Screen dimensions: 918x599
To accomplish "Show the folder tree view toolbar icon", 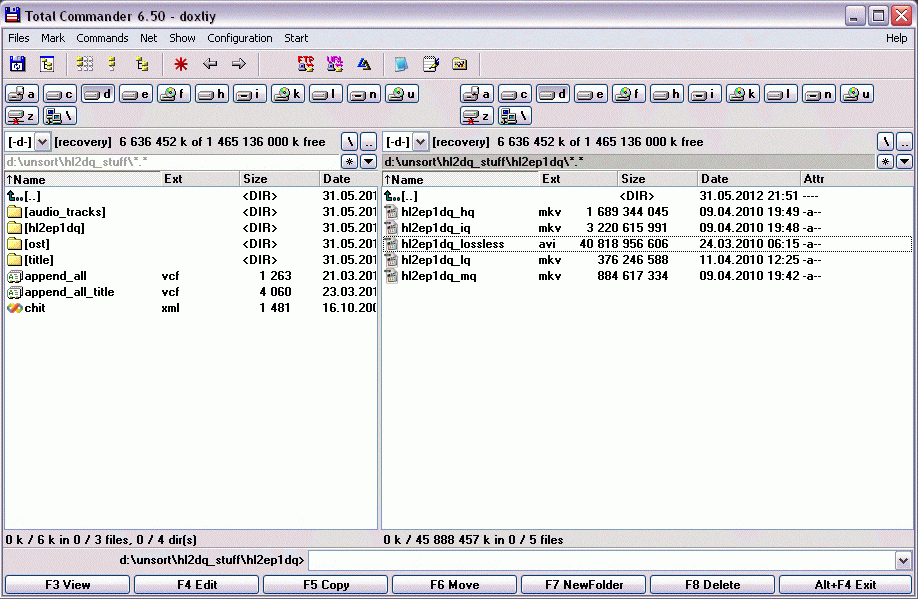I will click(x=142, y=64).
